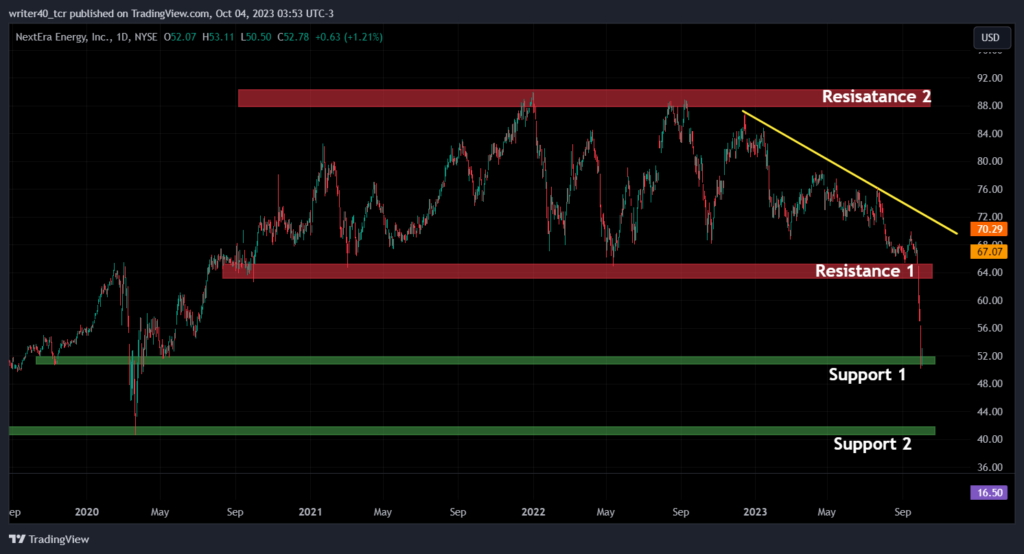Click the high value H53.11
Screen dimensions: 1024x554
coord(218,37)
